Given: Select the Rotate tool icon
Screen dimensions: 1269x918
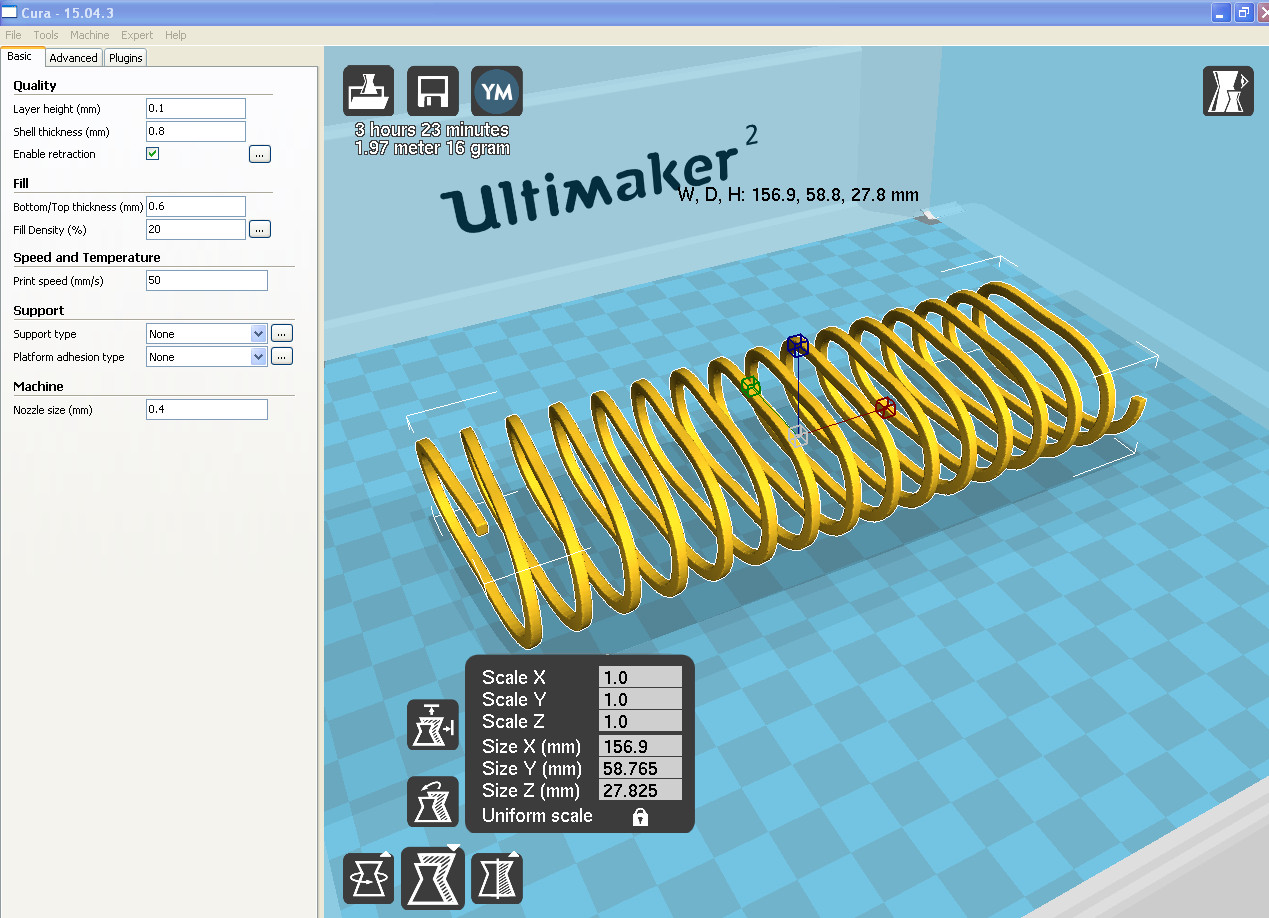Looking at the screenshot, I should pyautogui.click(x=368, y=877).
